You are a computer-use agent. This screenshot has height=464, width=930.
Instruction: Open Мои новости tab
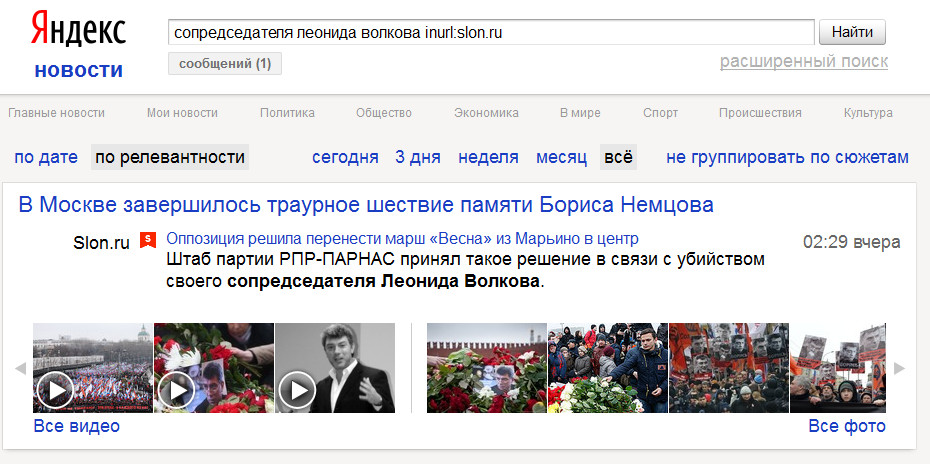click(x=182, y=113)
